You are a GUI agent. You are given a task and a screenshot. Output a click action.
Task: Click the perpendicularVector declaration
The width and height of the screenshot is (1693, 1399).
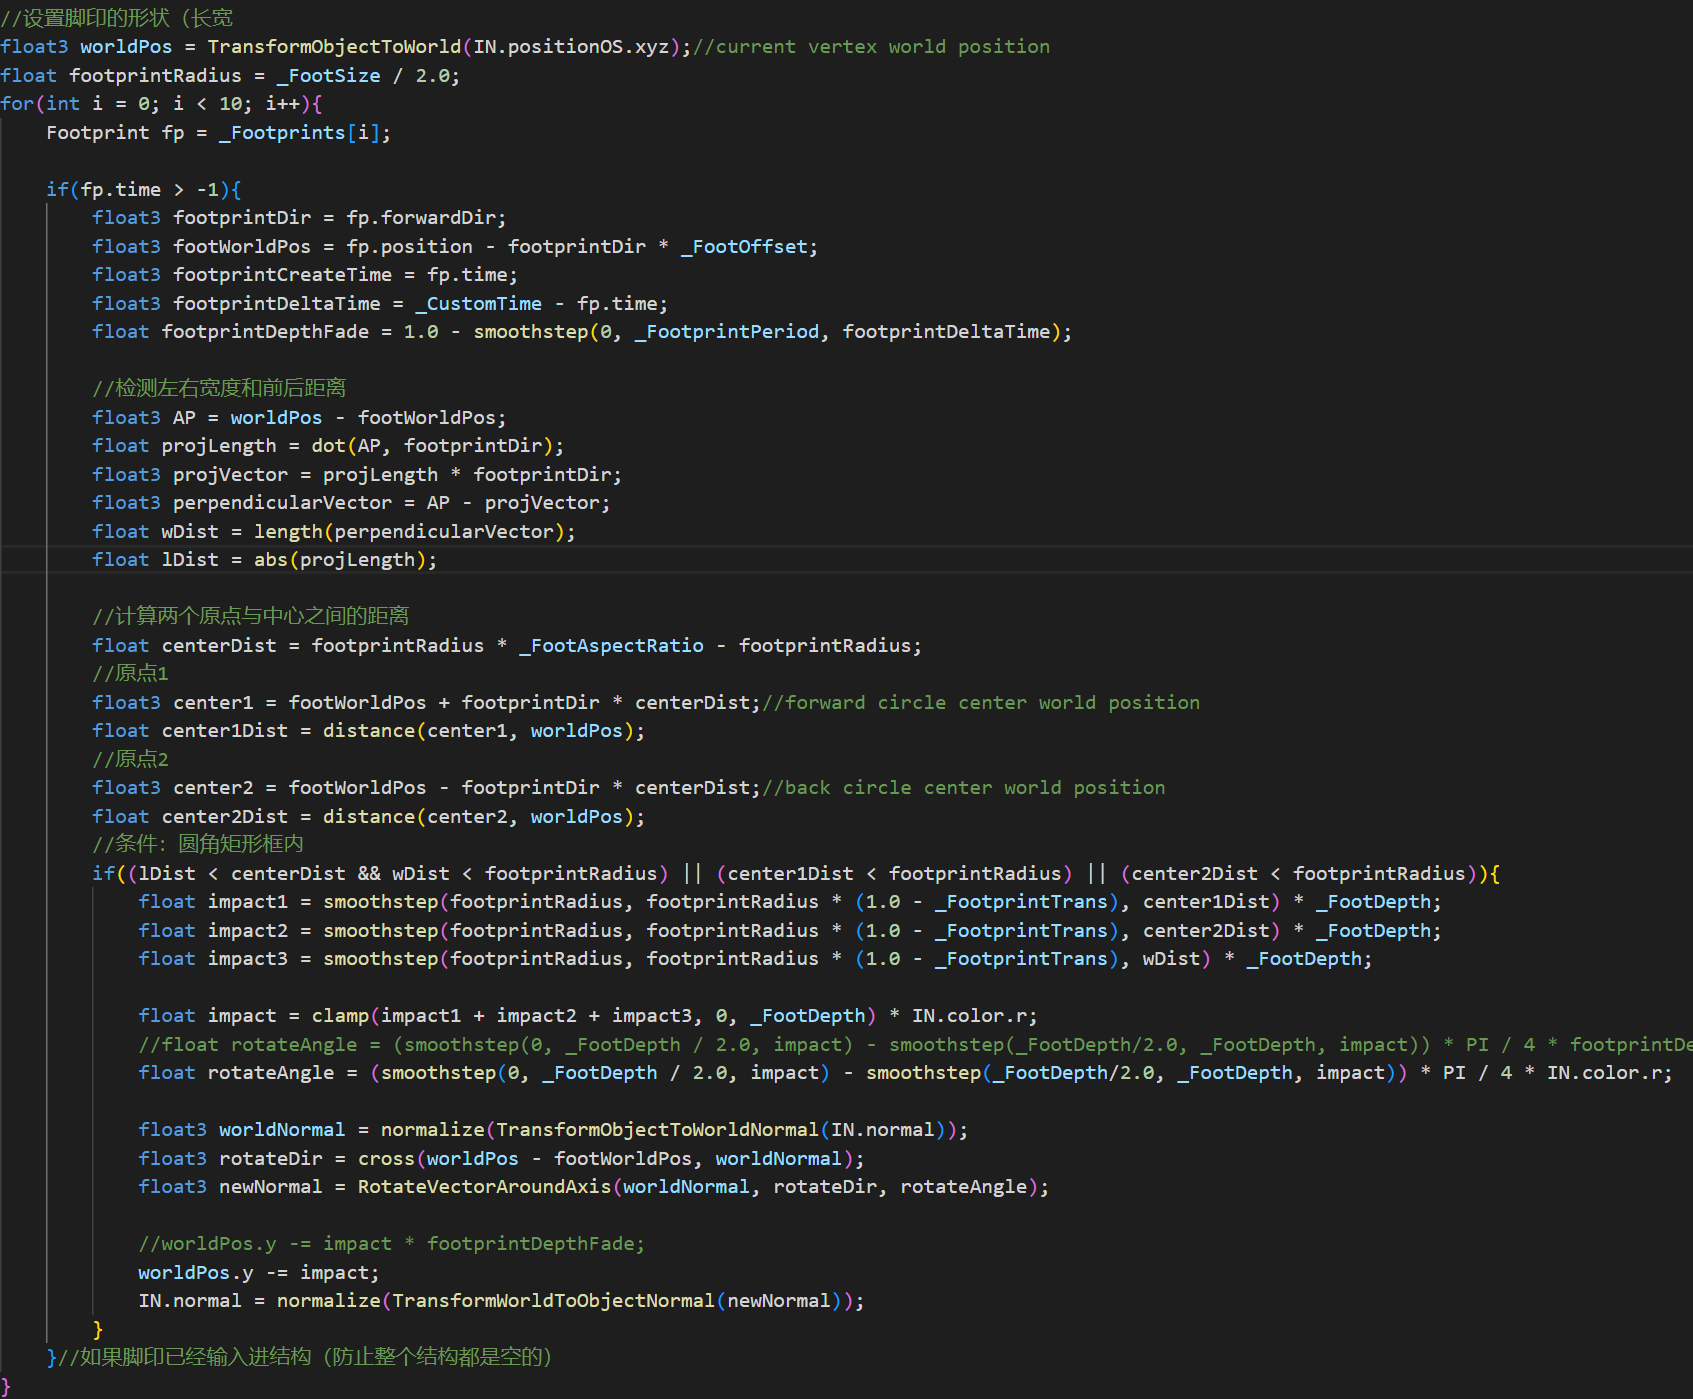coord(282,503)
